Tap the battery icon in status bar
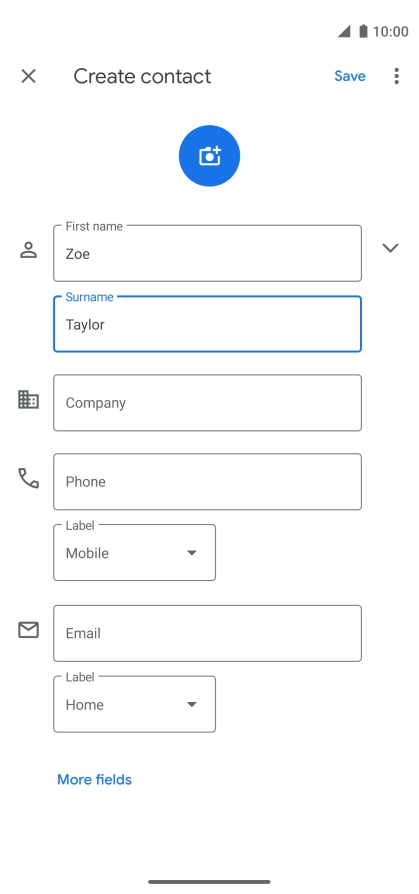 tap(363, 31)
